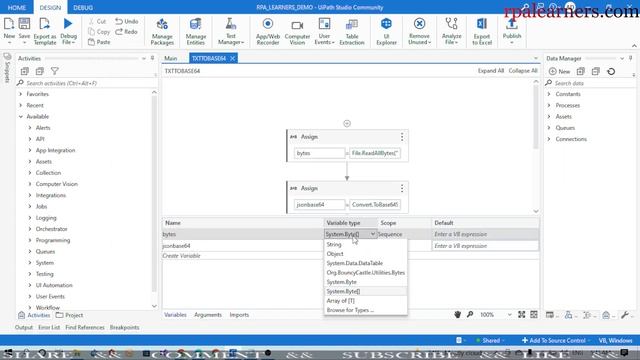Refresh the Data Manager panel
This screenshot has height=360, width=640.
[x=611, y=71]
